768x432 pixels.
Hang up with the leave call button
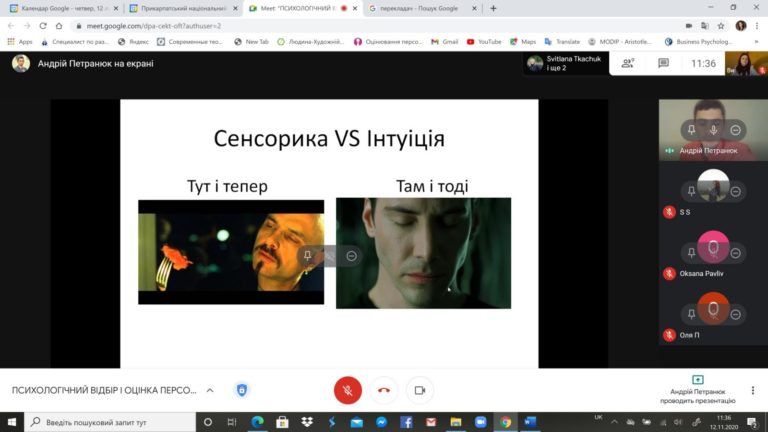click(383, 390)
